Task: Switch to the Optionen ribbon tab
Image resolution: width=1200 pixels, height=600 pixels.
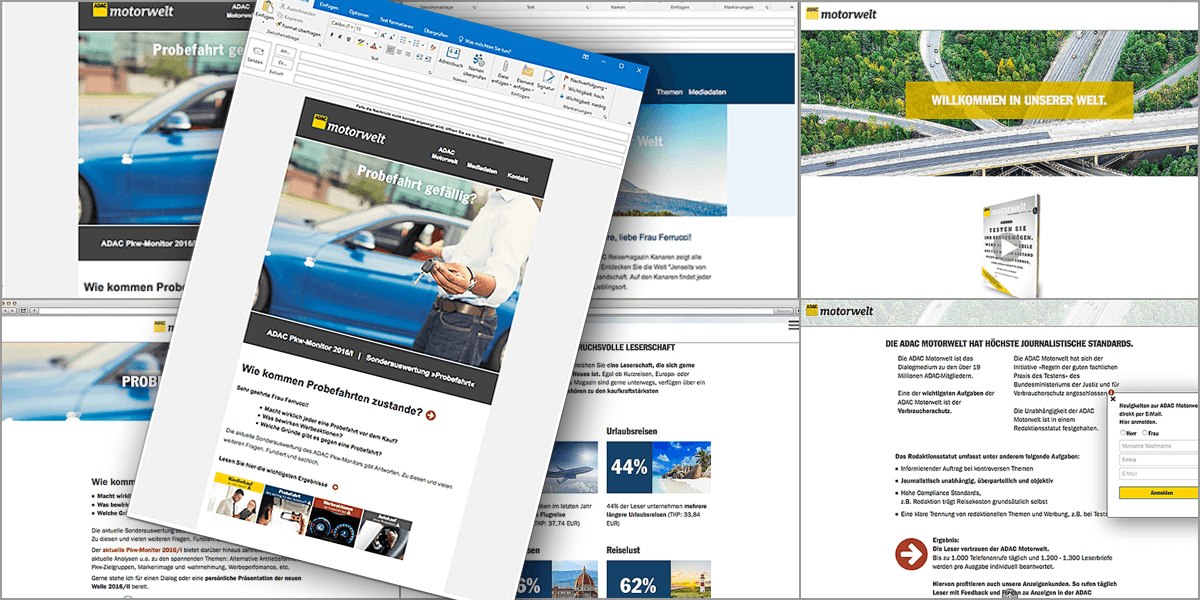Action: click(x=358, y=14)
